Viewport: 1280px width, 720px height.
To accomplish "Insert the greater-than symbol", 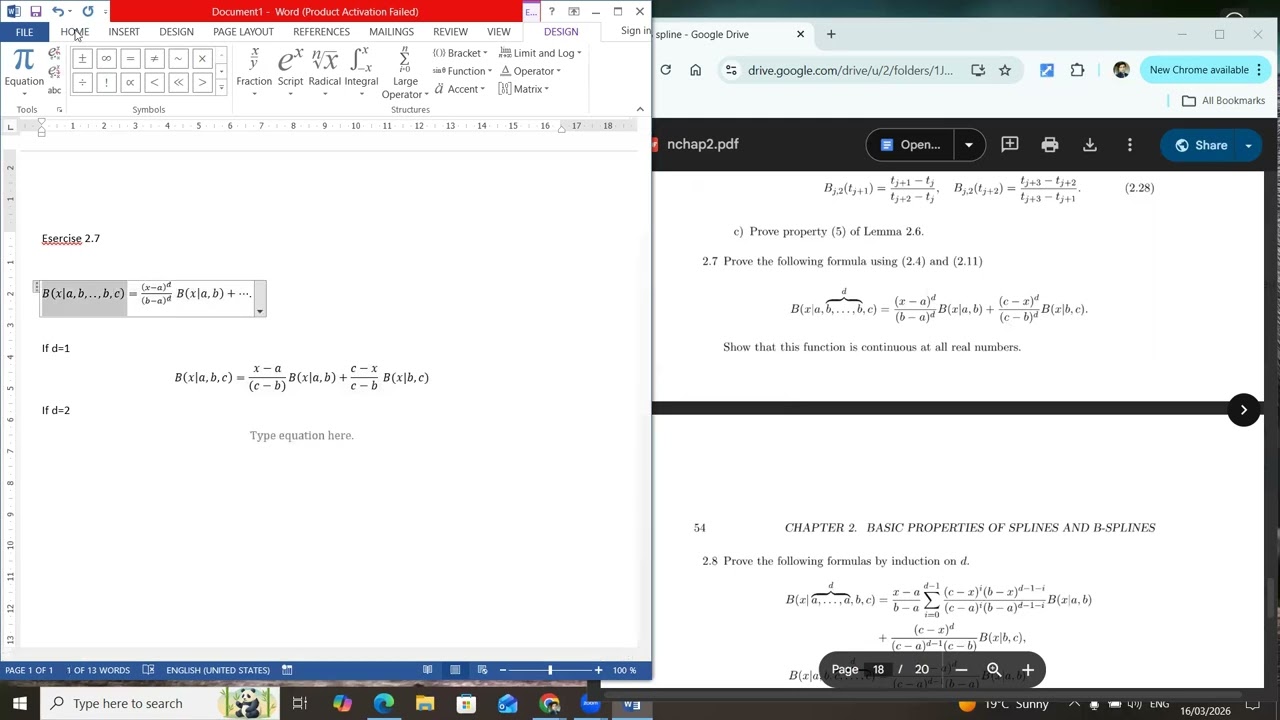I will point(202,83).
